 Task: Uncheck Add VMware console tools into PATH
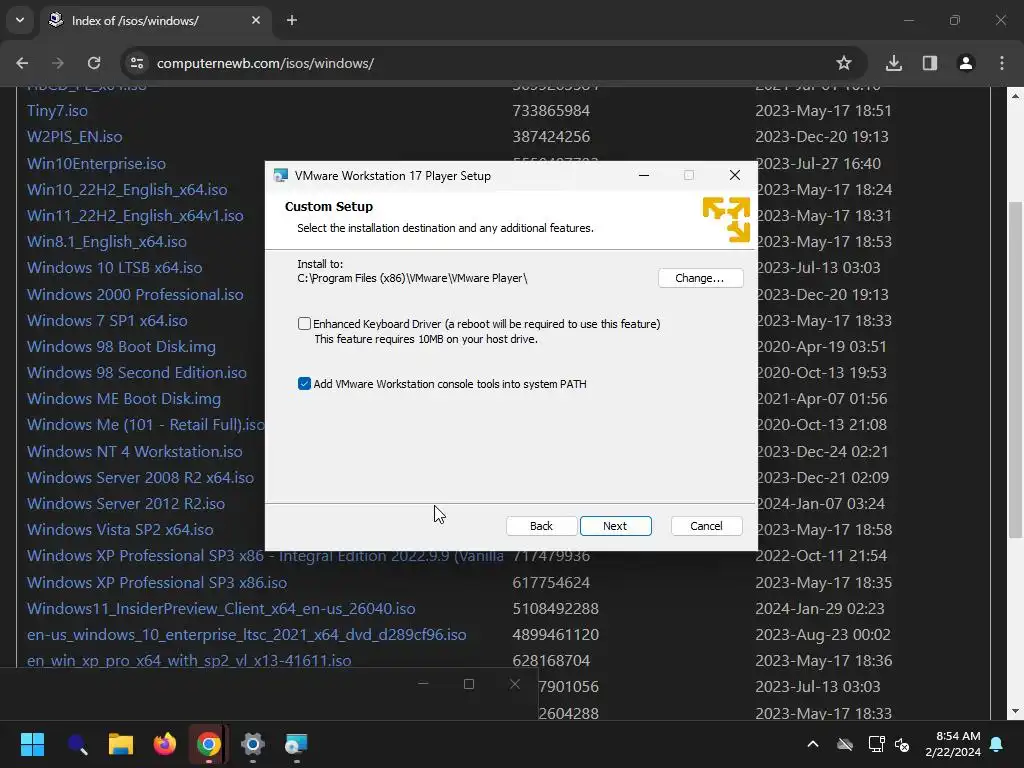coord(304,383)
